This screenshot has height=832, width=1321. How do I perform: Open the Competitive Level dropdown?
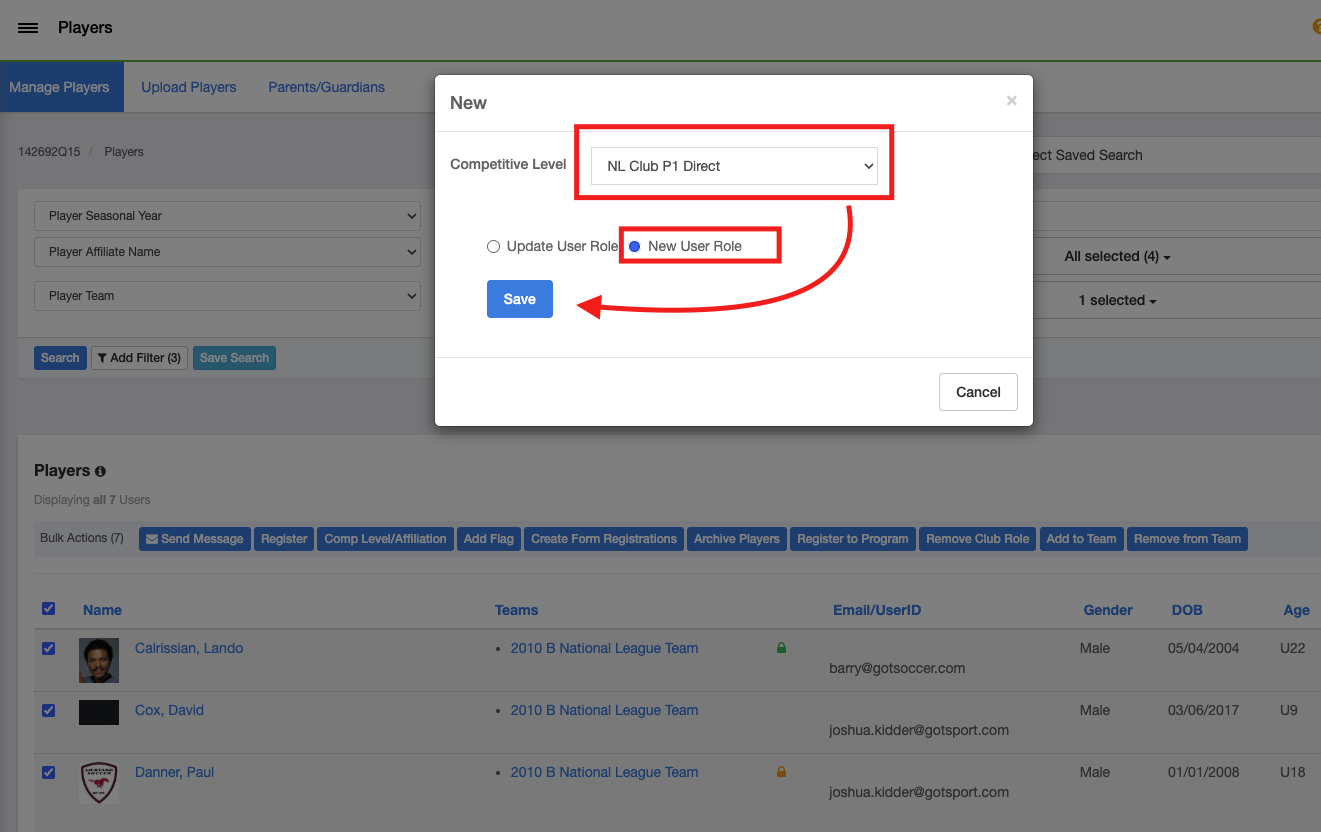click(733, 166)
